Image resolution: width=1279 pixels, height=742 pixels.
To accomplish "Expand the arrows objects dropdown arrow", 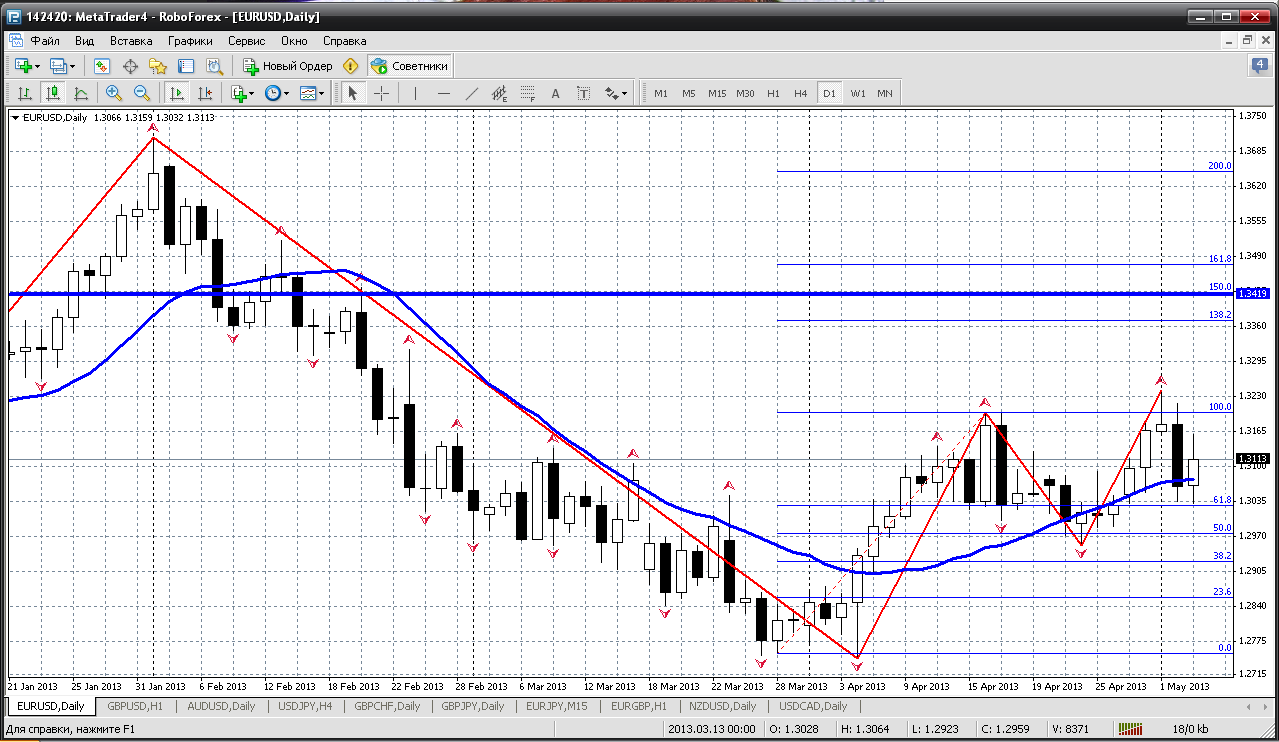I will pos(625,93).
